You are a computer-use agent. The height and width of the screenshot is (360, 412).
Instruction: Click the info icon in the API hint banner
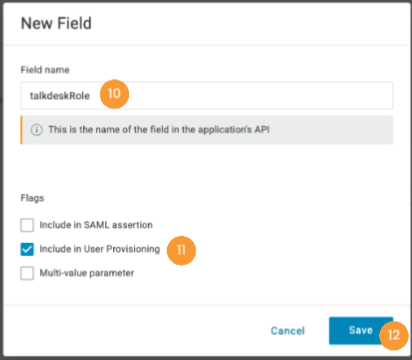coord(37,130)
